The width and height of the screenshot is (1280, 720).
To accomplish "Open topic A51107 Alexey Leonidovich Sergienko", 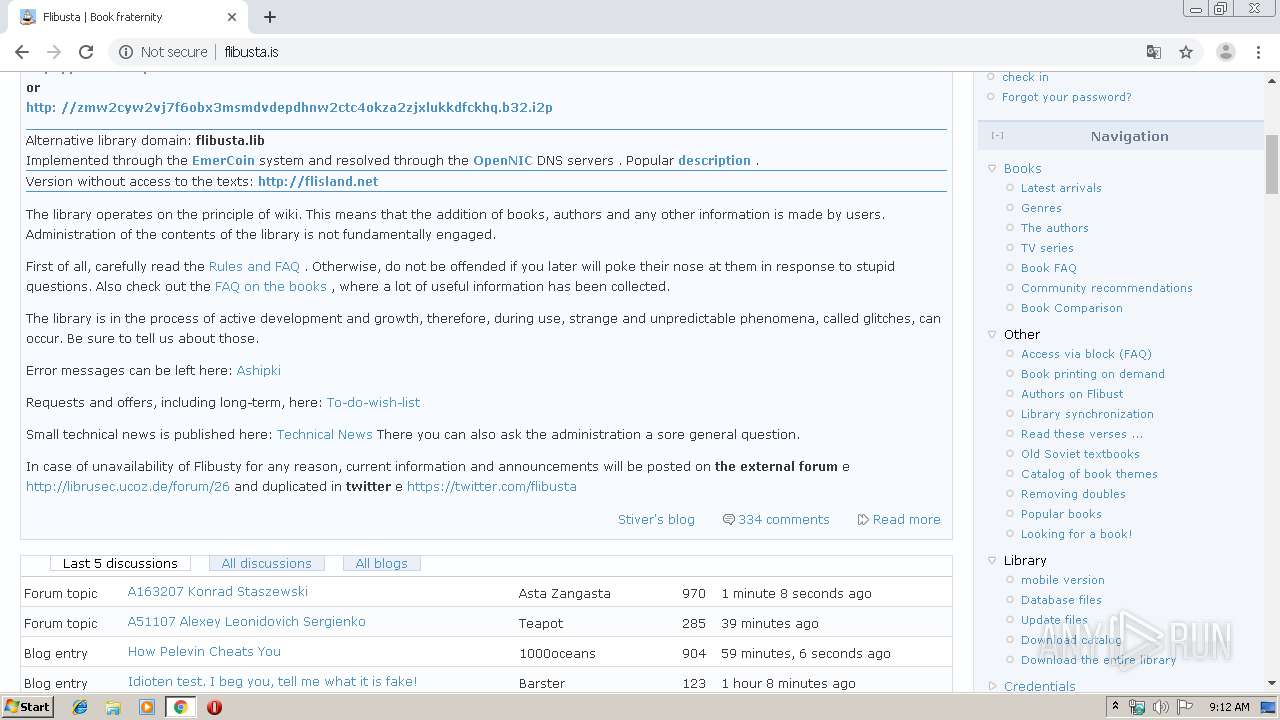I will (247, 622).
